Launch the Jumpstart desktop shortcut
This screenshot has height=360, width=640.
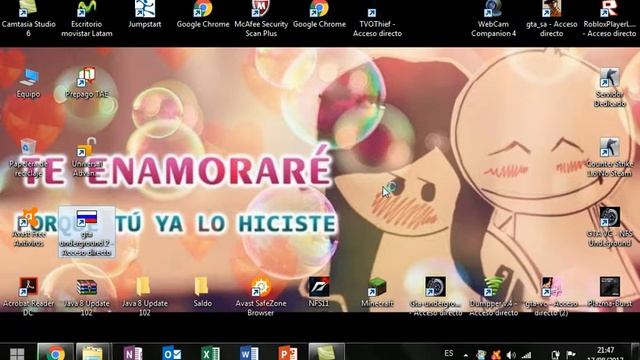coord(144,14)
